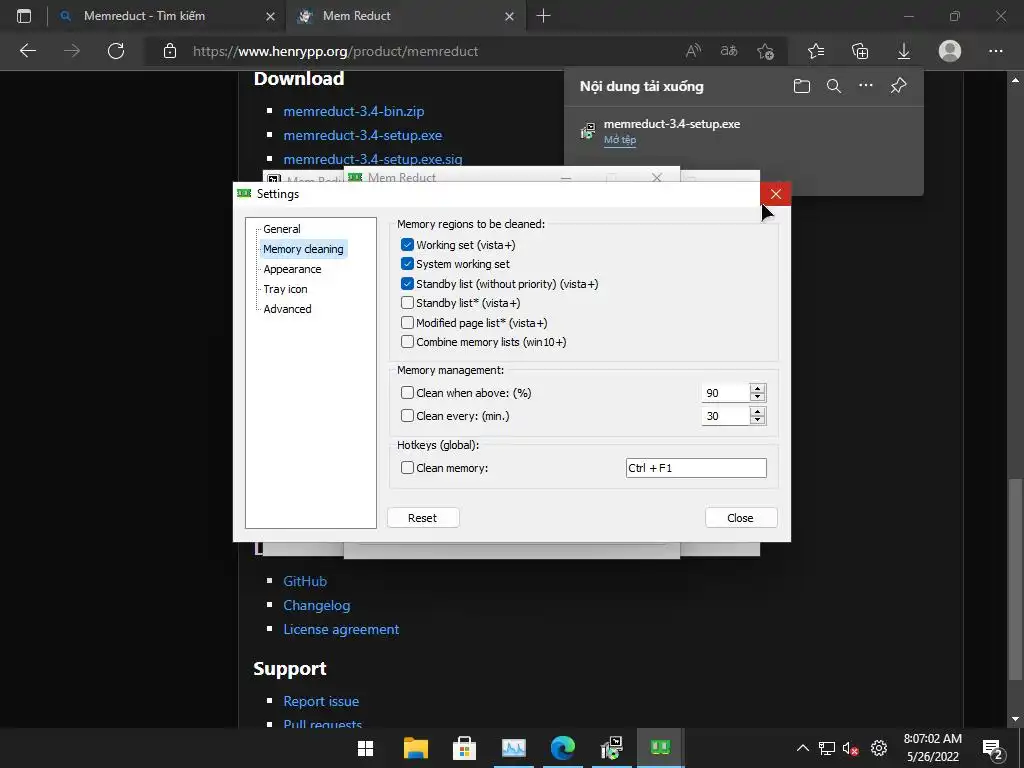Viewport: 1024px width, 768px height.
Task: View site information lock icon
Action: click(x=170, y=51)
